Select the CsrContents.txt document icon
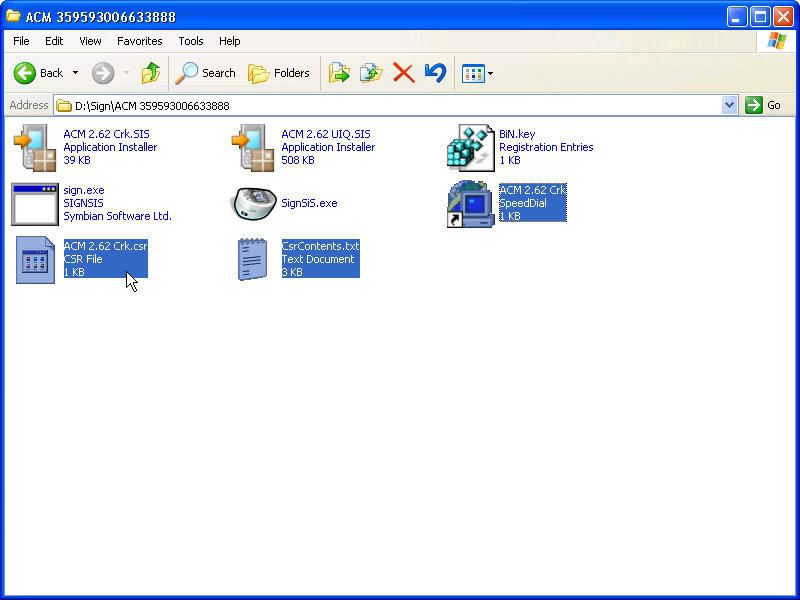 (x=253, y=259)
